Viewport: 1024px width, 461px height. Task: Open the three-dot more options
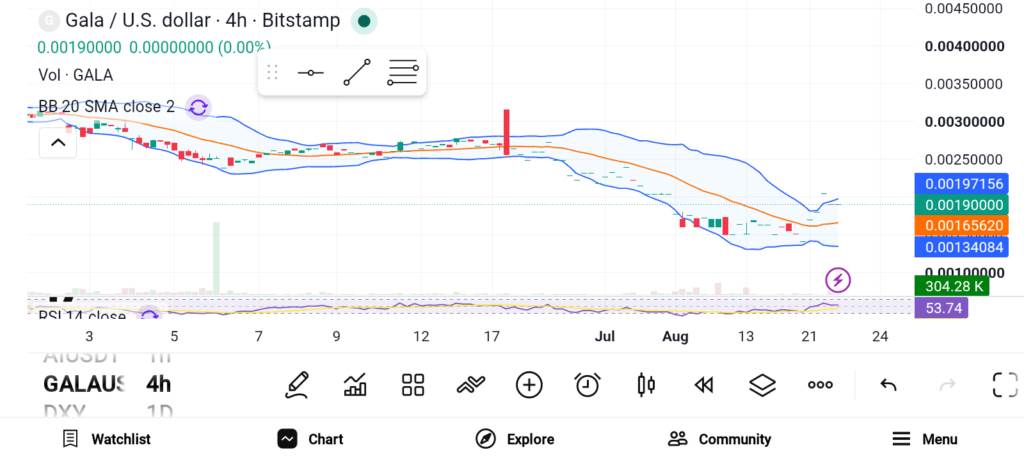(x=820, y=385)
